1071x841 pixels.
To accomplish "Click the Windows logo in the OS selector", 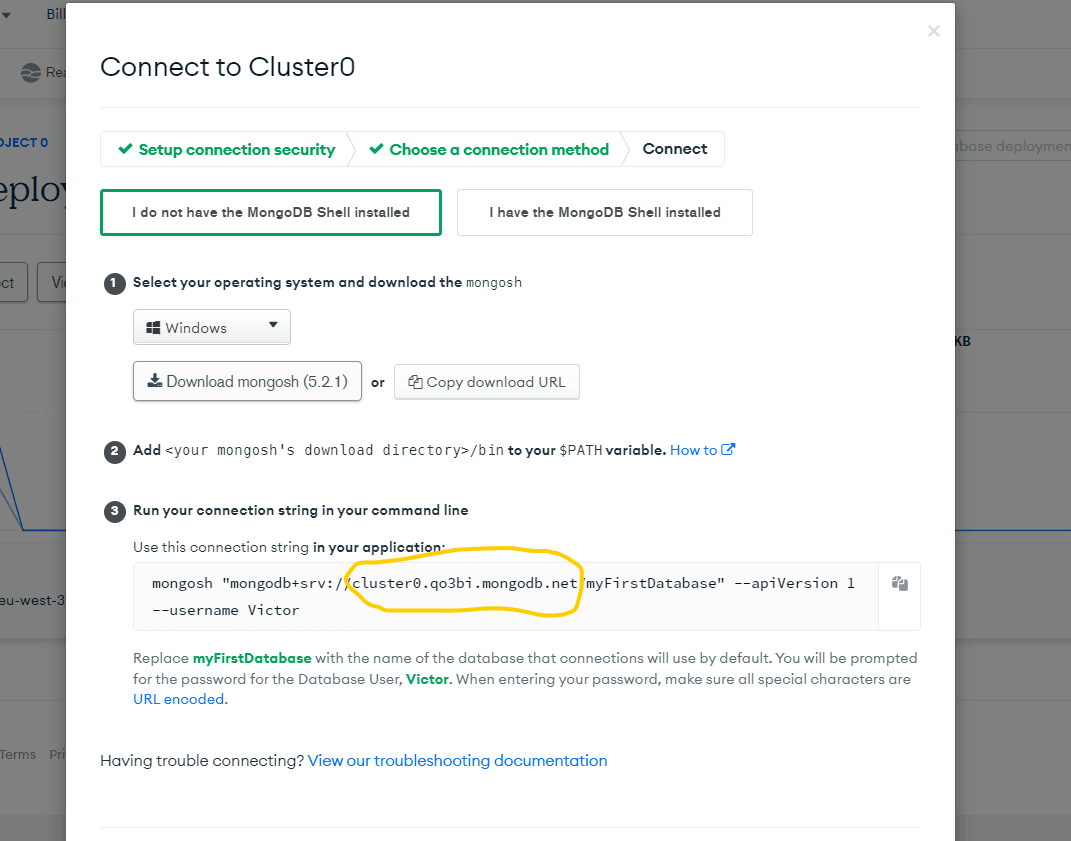I will click(154, 328).
